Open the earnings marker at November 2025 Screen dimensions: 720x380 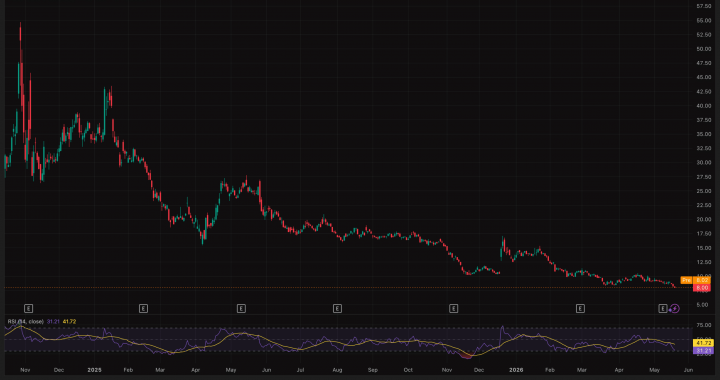[x=454, y=309]
